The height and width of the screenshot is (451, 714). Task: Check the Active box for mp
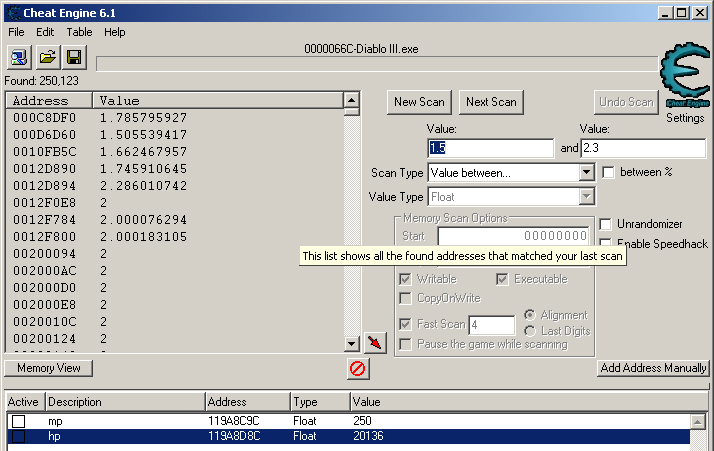pyautogui.click(x=18, y=422)
